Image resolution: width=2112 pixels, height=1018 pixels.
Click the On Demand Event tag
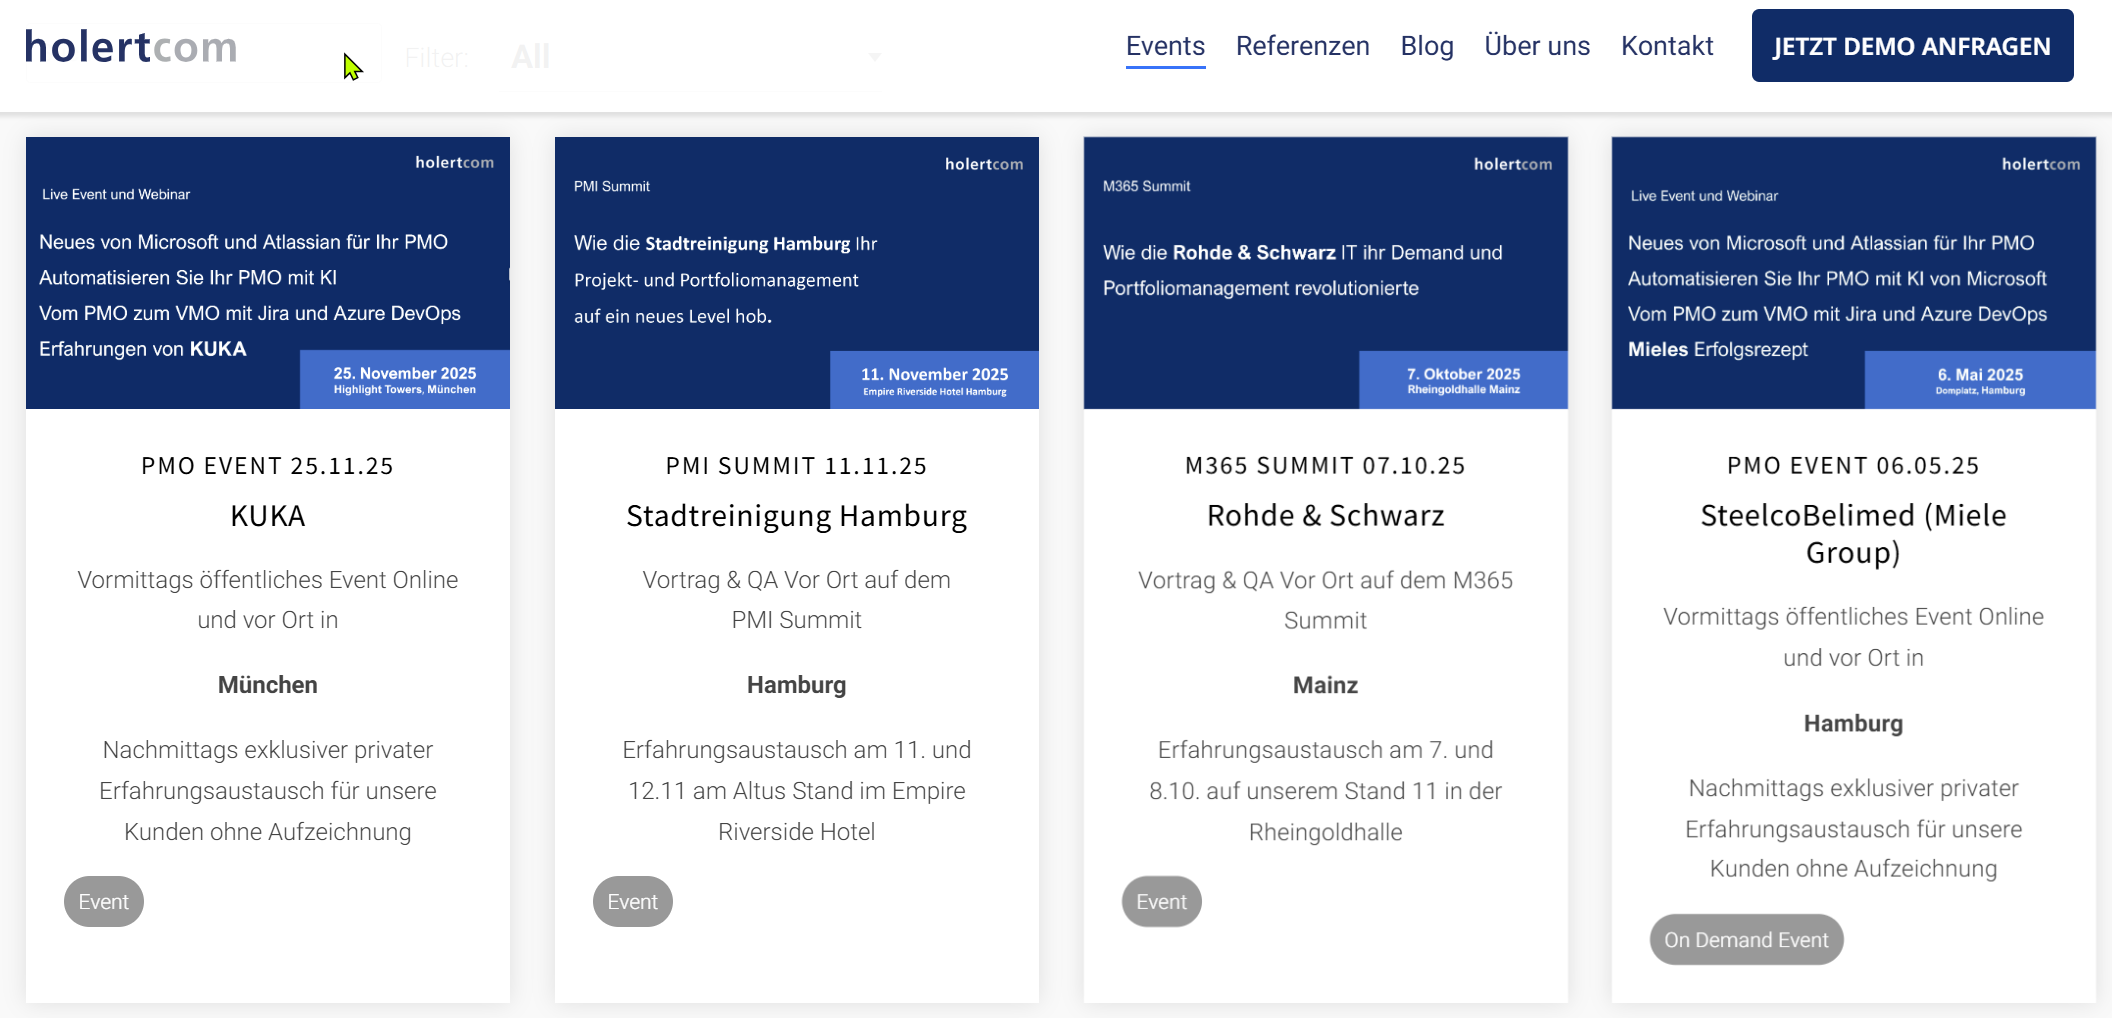(1746, 940)
